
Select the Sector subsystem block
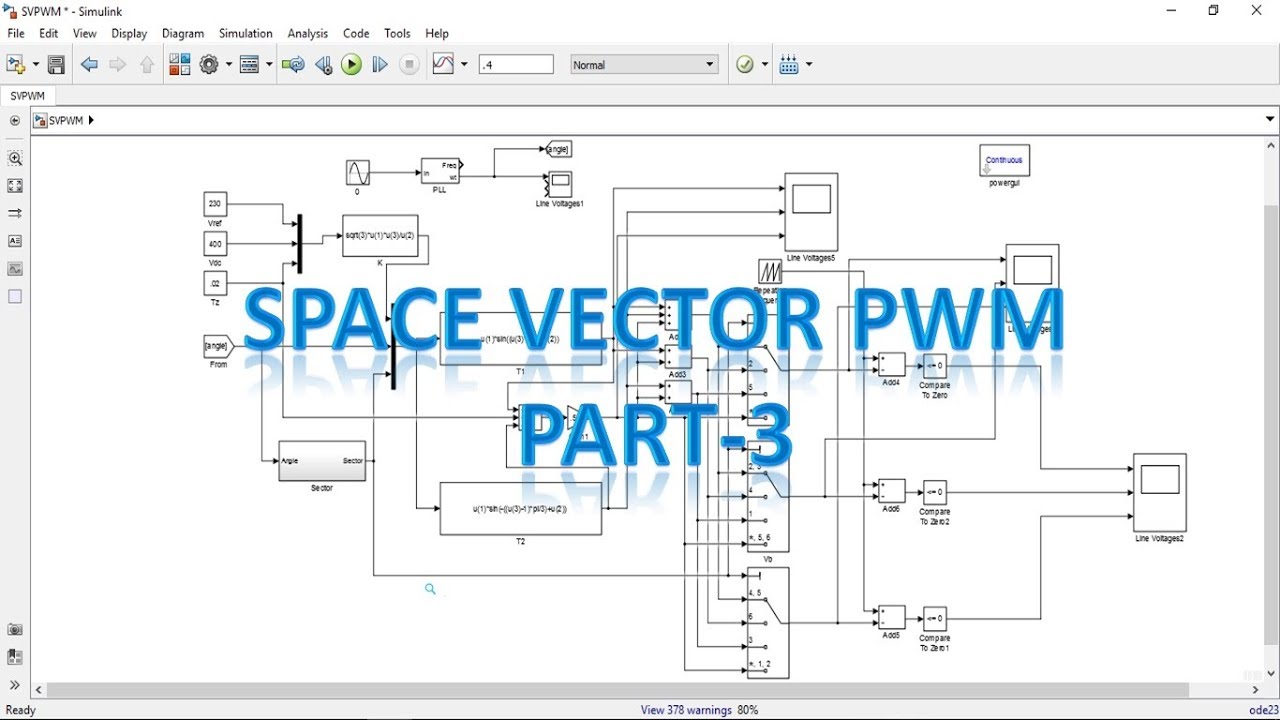coord(322,461)
